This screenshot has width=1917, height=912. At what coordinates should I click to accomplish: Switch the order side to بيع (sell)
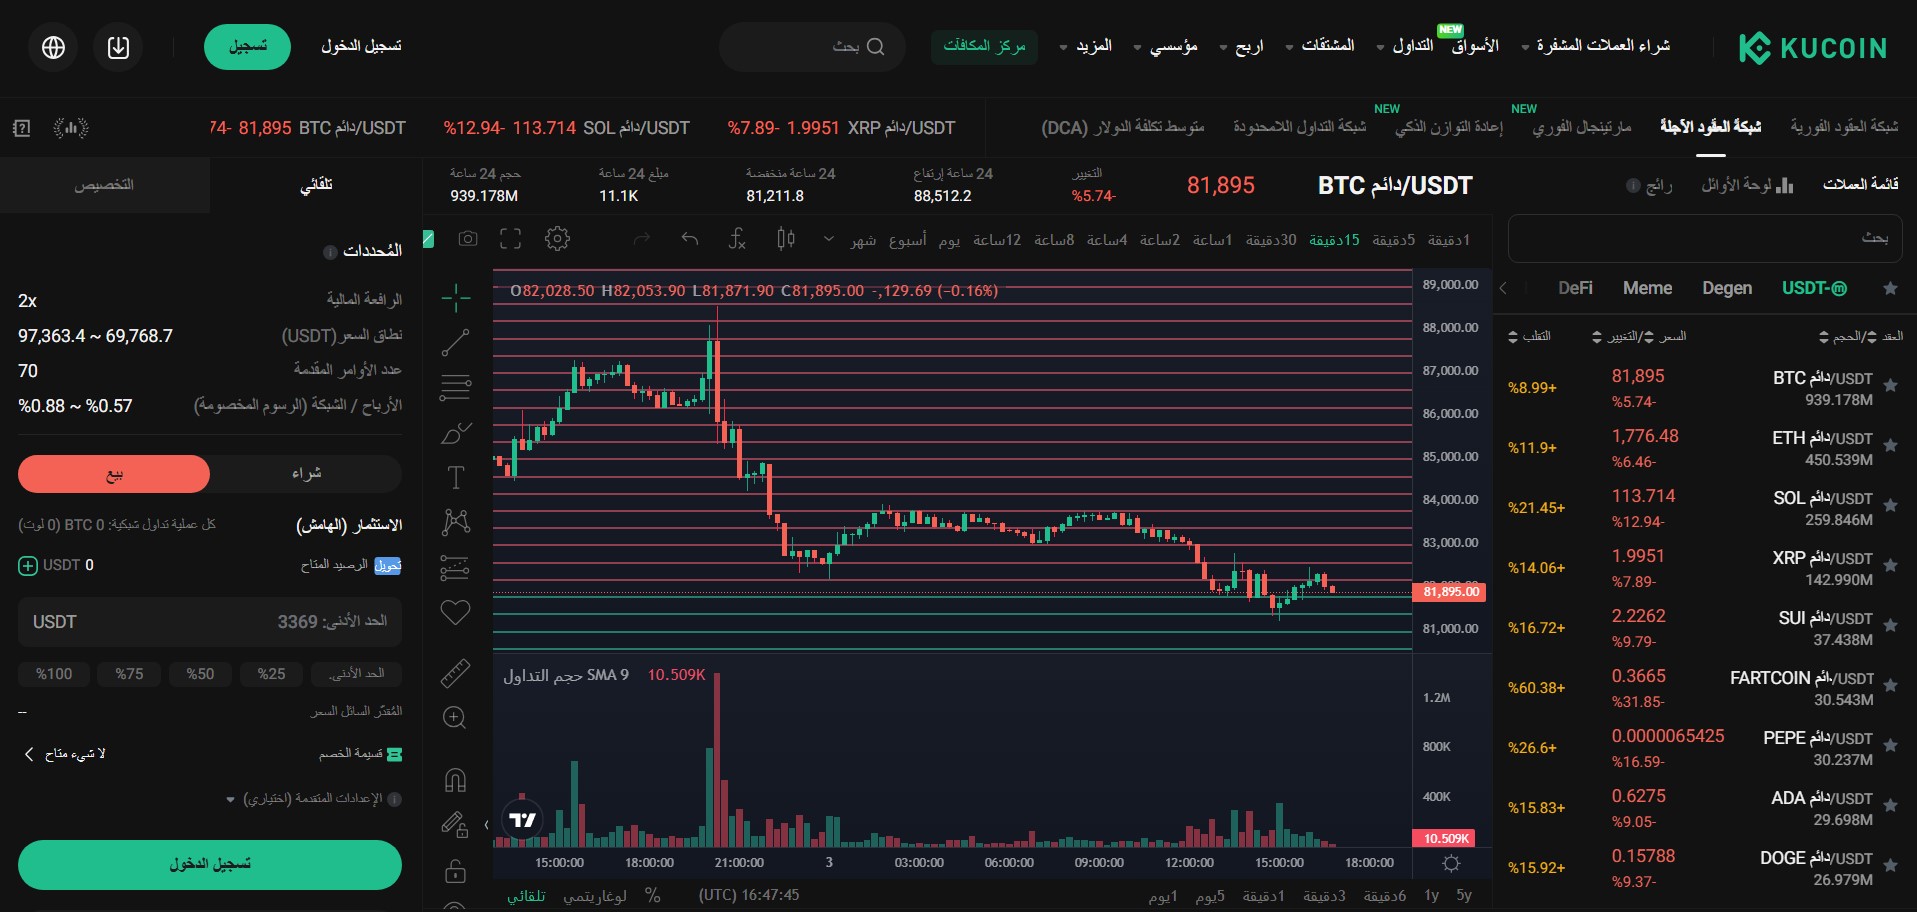point(114,474)
